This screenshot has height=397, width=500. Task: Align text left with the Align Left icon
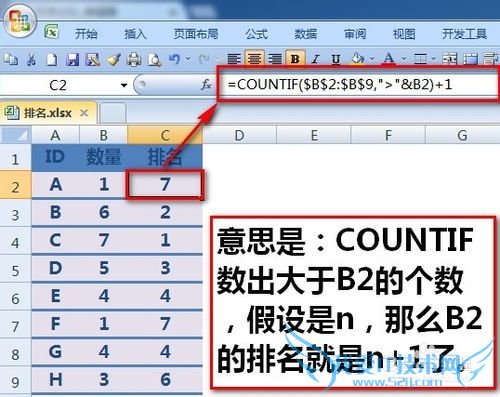[x=234, y=59]
